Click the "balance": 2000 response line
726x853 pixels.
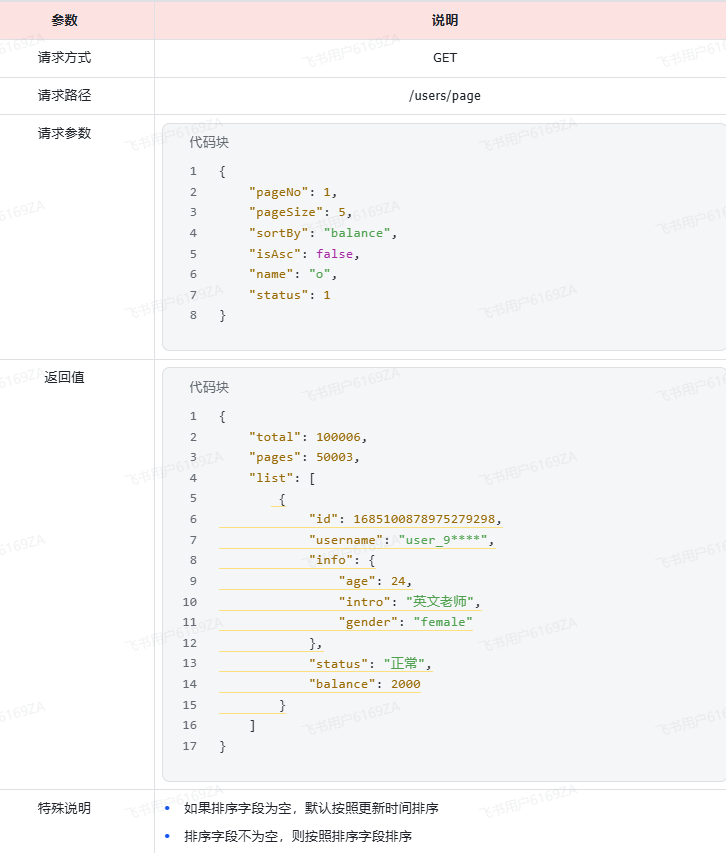[364, 684]
